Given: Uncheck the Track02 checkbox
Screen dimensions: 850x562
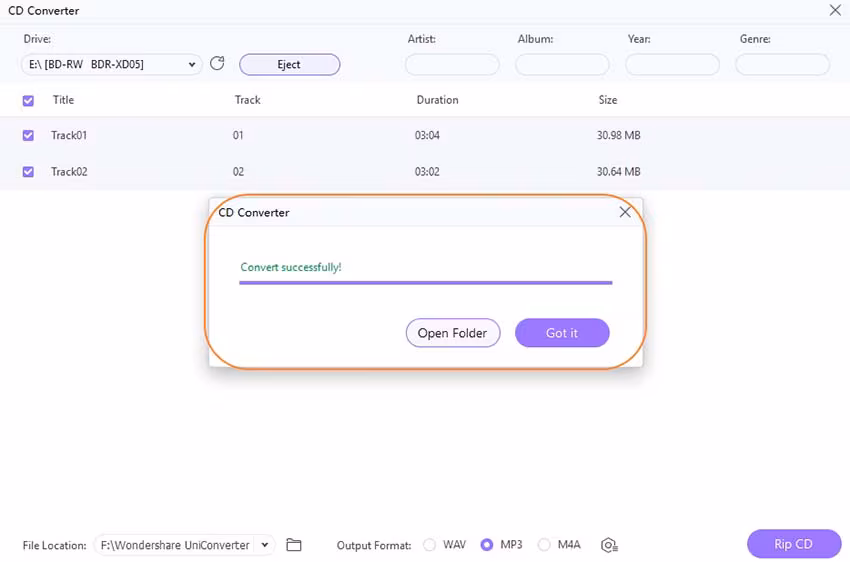Looking at the screenshot, I should click(28, 171).
